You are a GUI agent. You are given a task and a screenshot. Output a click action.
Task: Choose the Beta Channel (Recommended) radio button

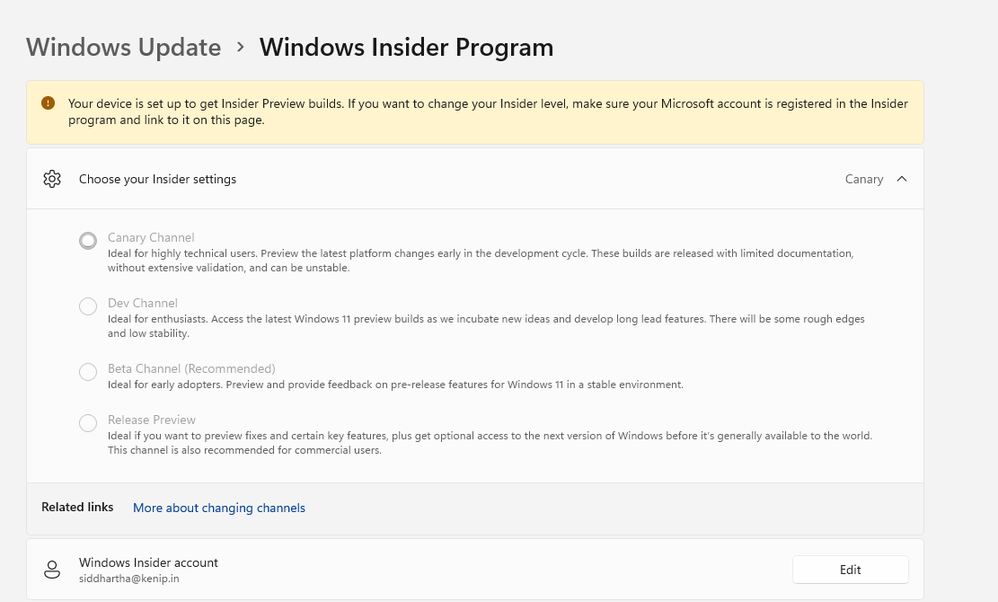pyautogui.click(x=88, y=372)
